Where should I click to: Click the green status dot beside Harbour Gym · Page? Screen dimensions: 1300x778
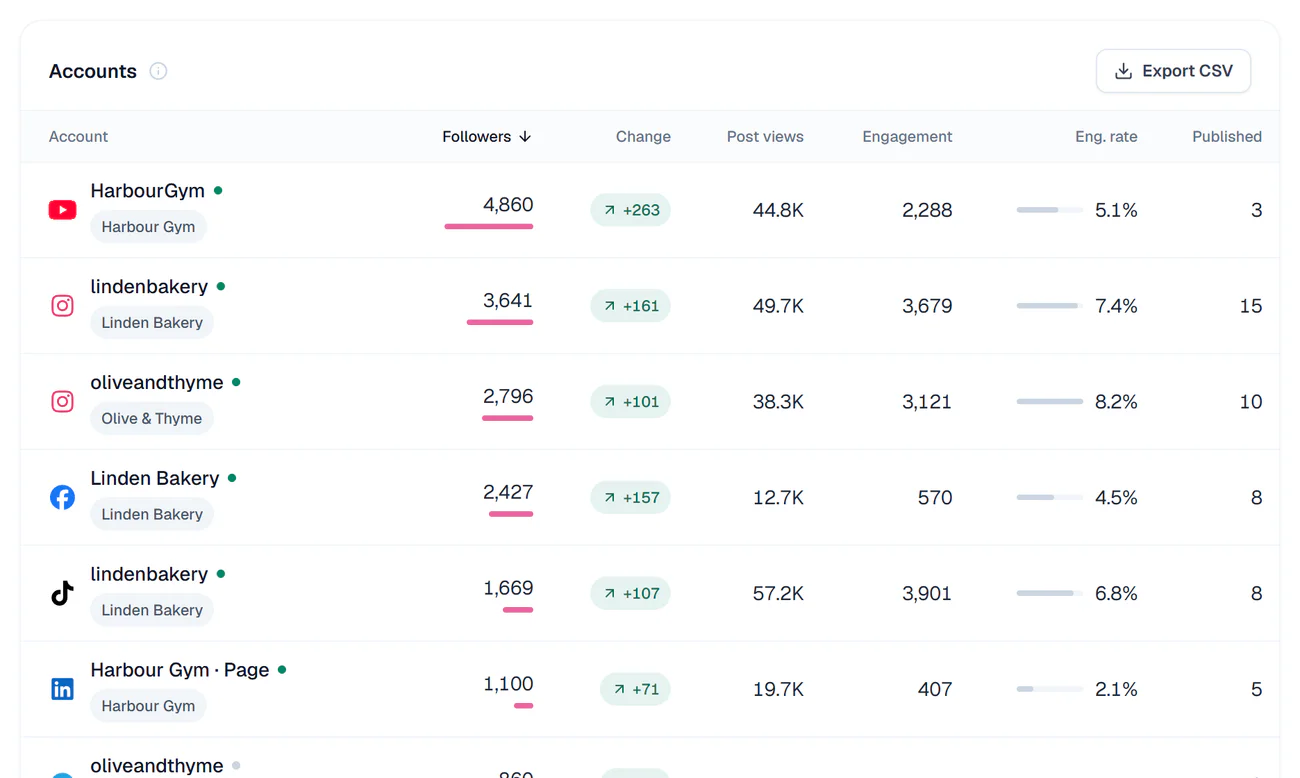point(282,670)
